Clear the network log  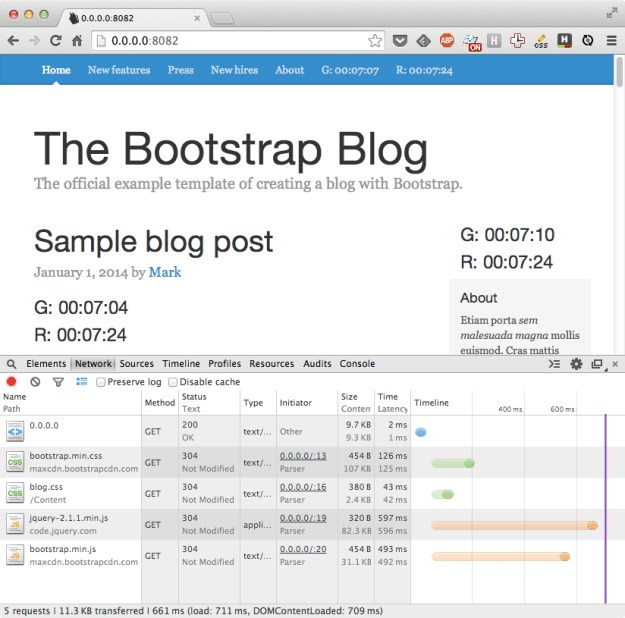click(x=35, y=382)
